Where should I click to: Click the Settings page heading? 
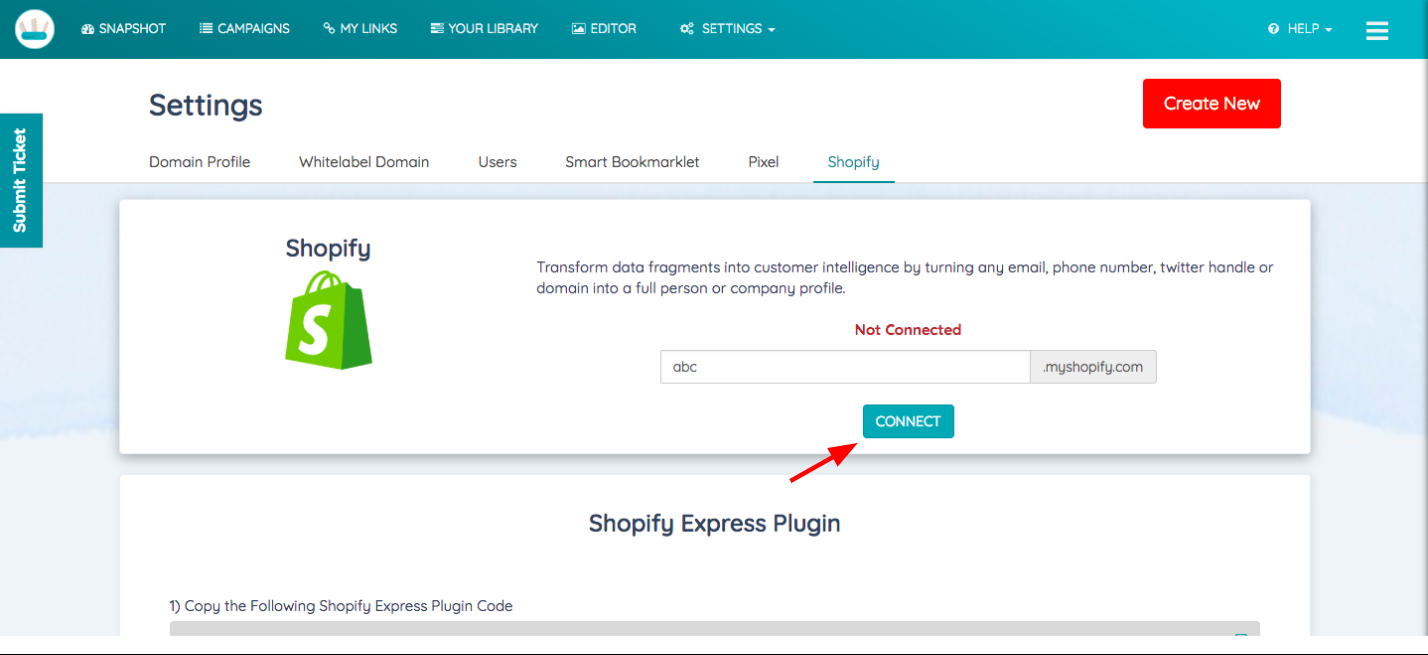point(206,105)
